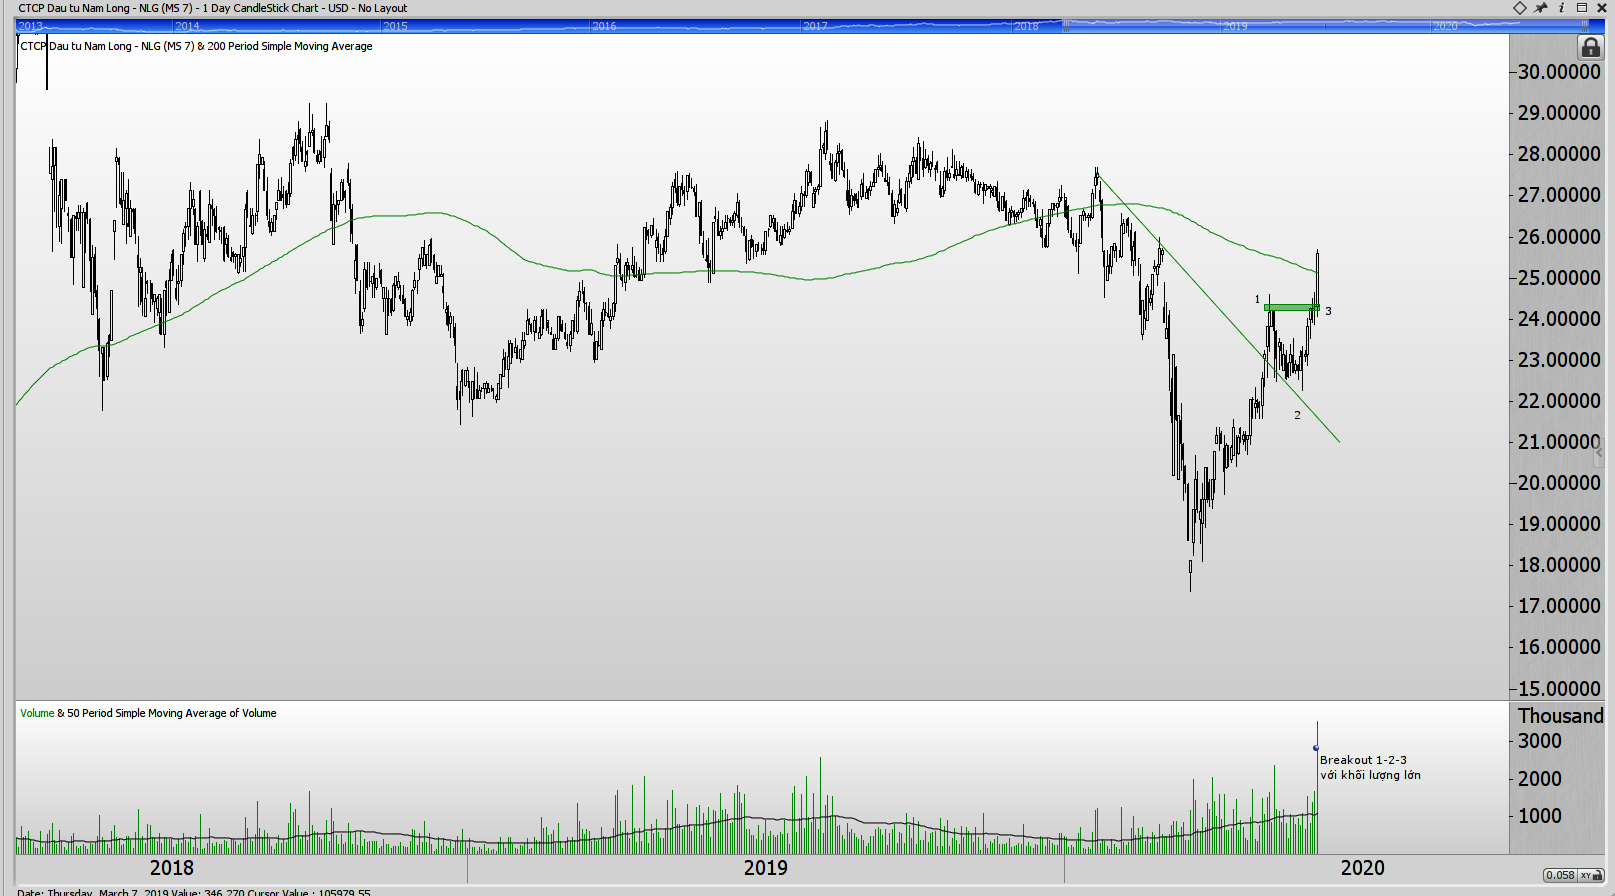Pin the chart window with pushpin icon

pos(1541,8)
